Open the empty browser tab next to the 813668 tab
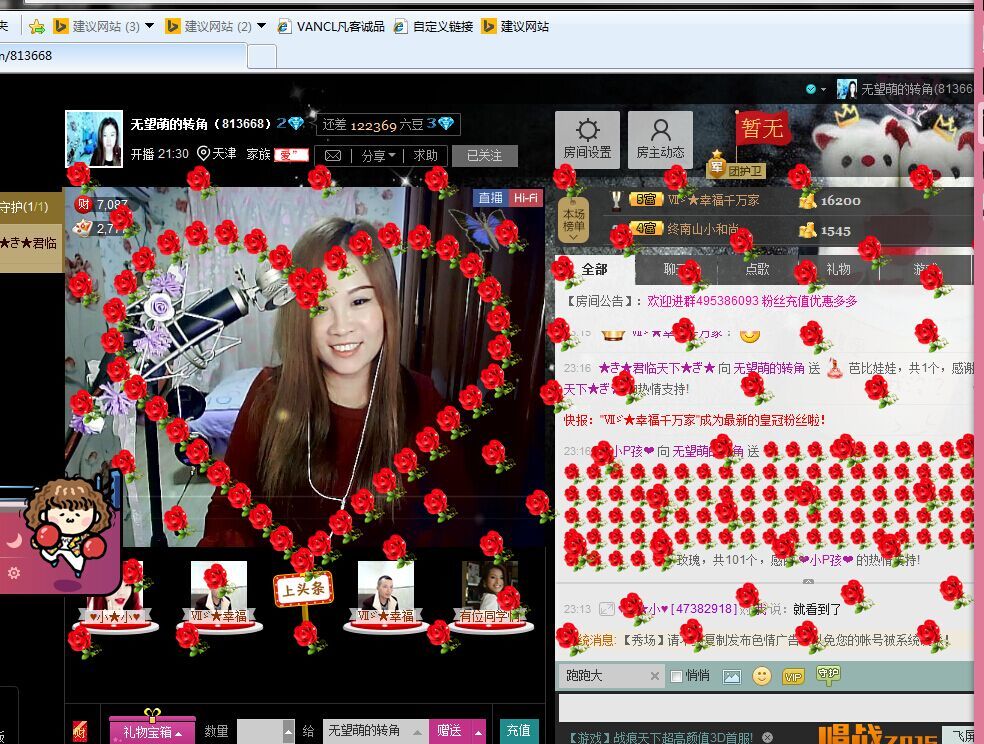This screenshot has height=744, width=984. [262, 56]
